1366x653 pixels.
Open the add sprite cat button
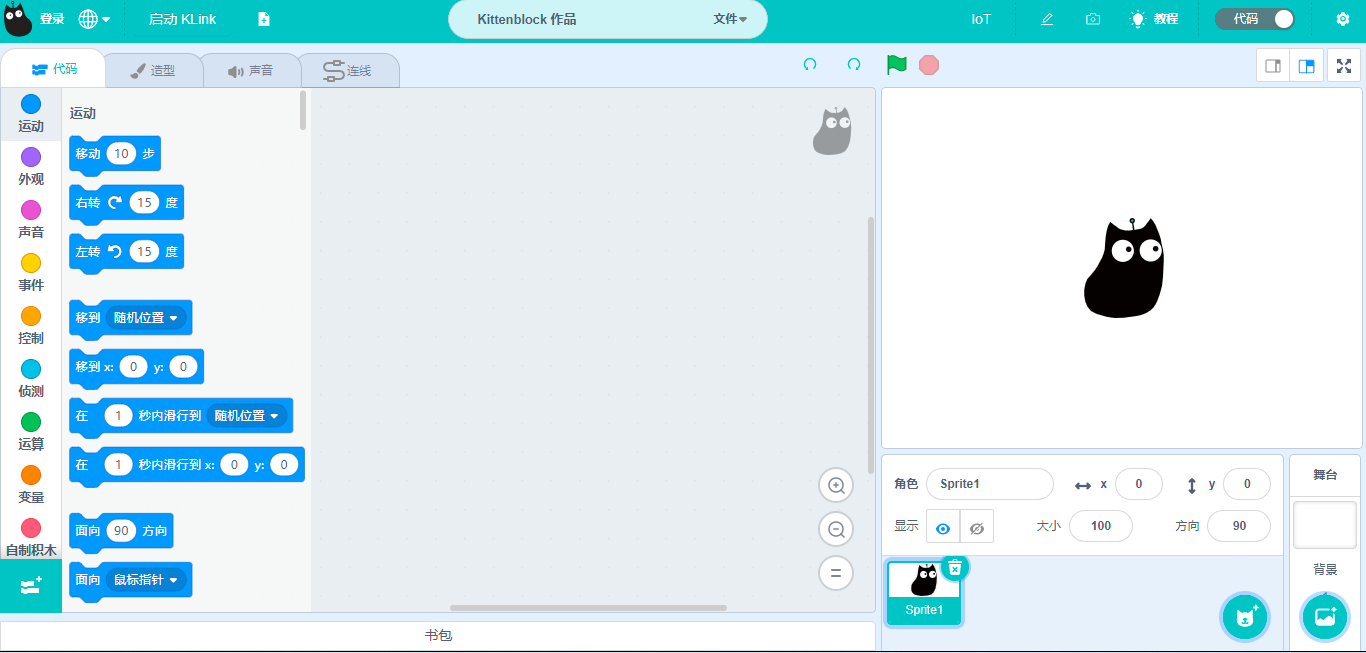pos(1245,616)
